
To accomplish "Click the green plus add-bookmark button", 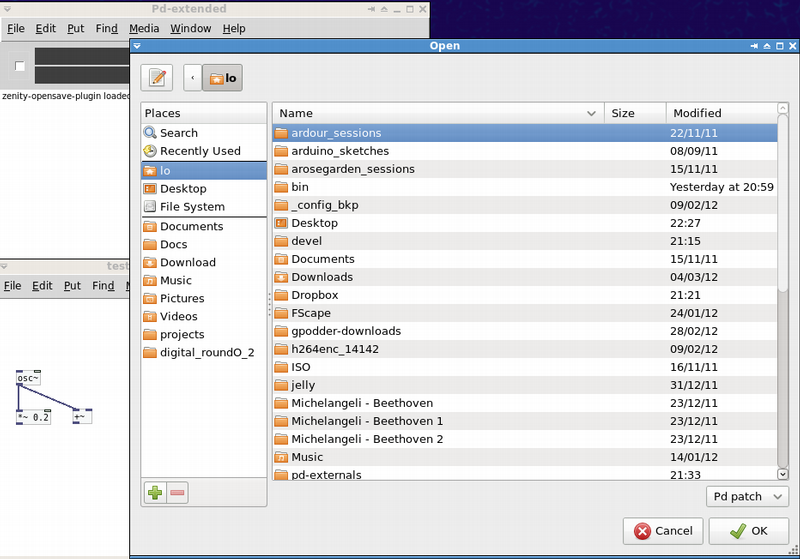I will pos(155,493).
